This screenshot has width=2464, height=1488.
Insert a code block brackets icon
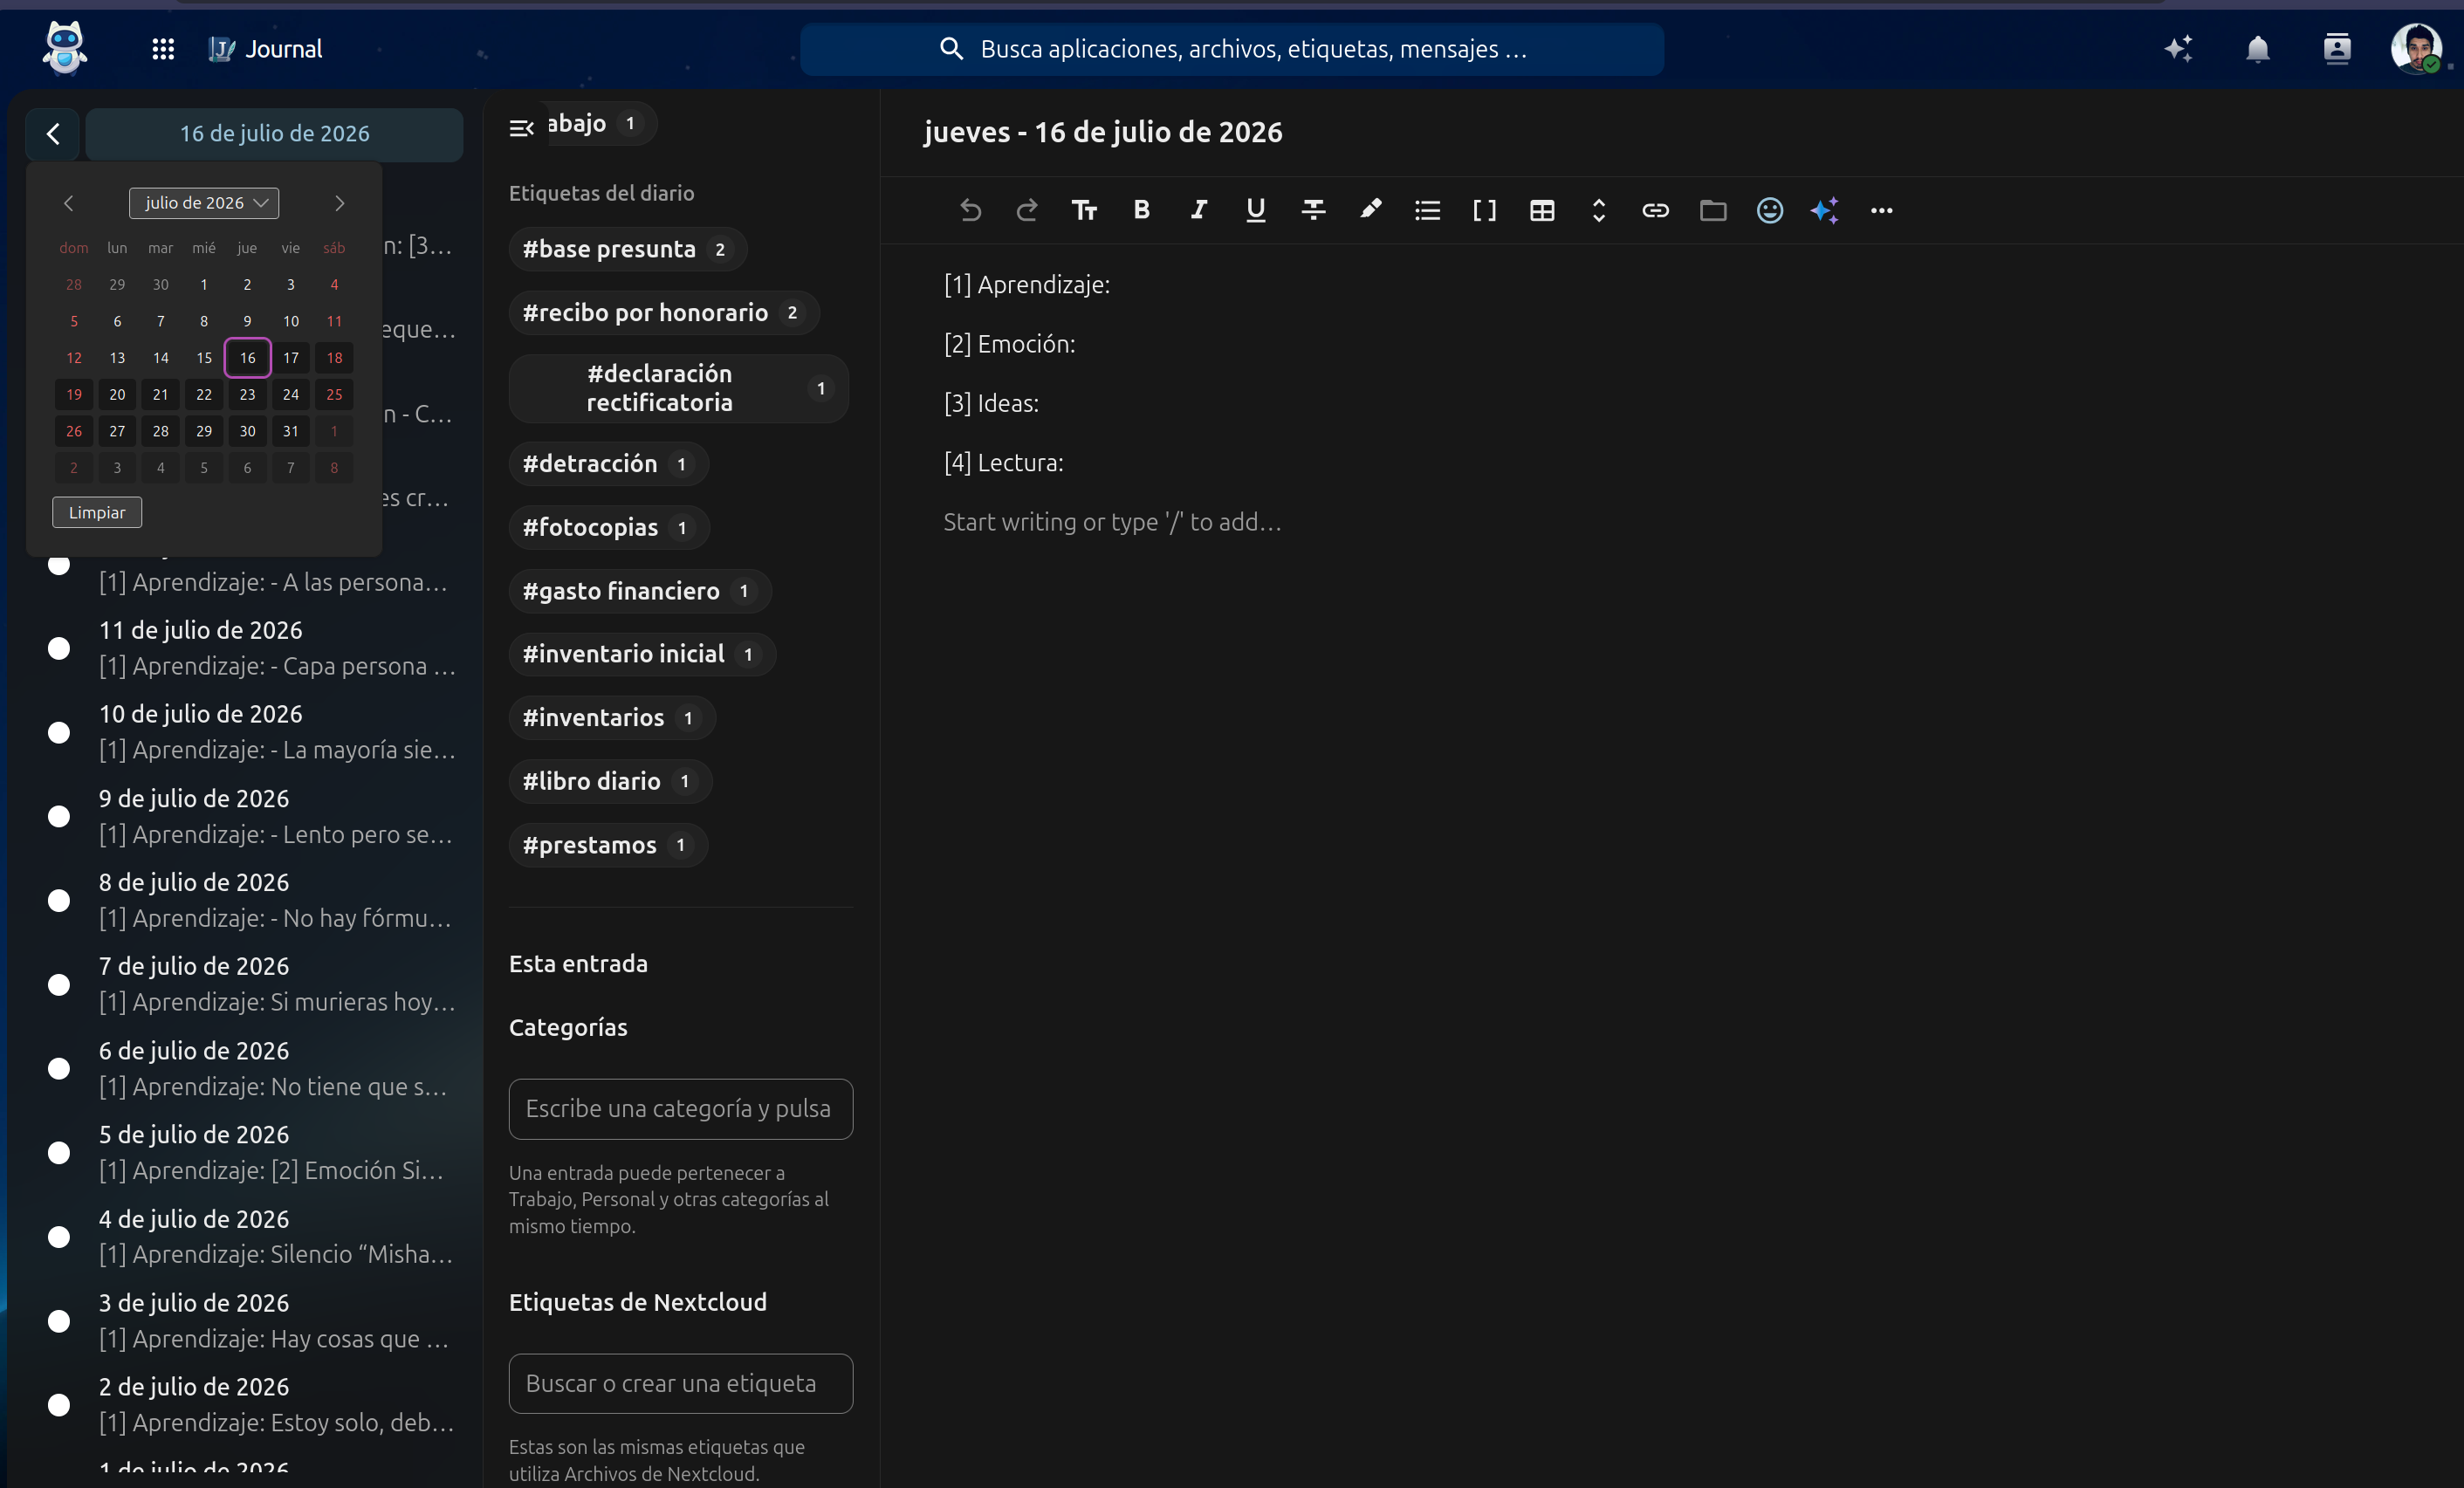(x=1484, y=210)
